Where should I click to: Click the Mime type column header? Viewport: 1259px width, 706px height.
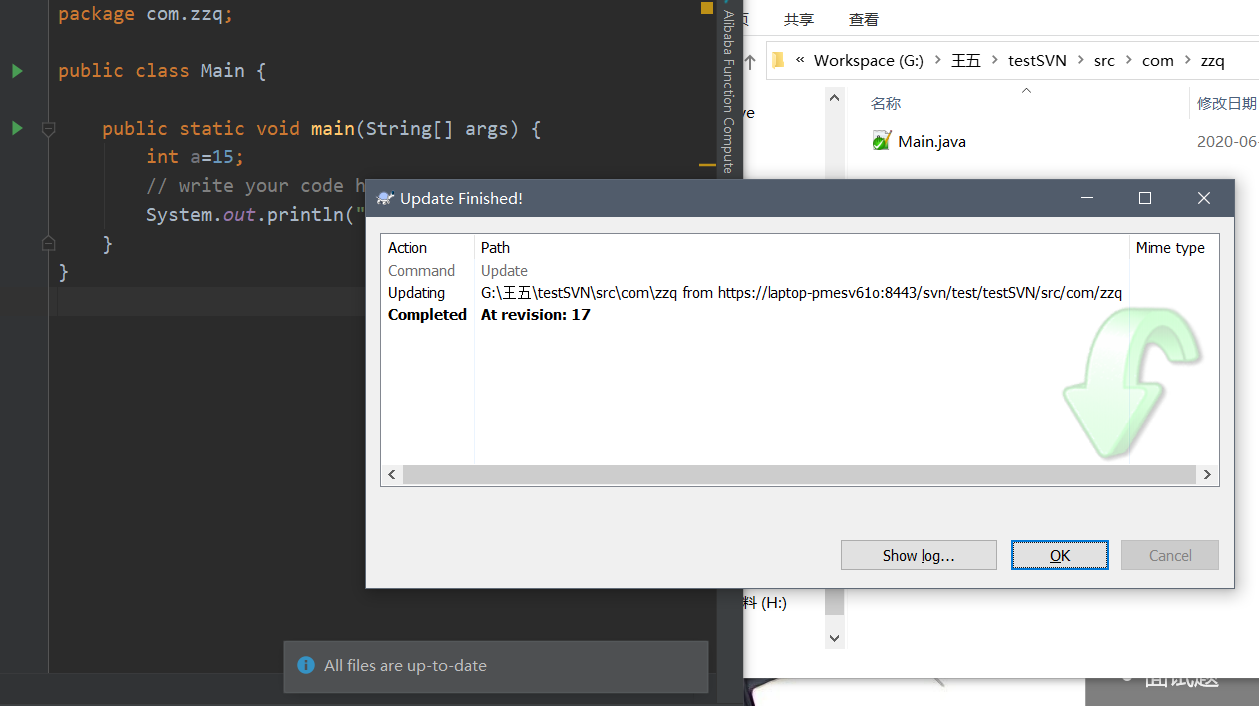[x=1170, y=248]
